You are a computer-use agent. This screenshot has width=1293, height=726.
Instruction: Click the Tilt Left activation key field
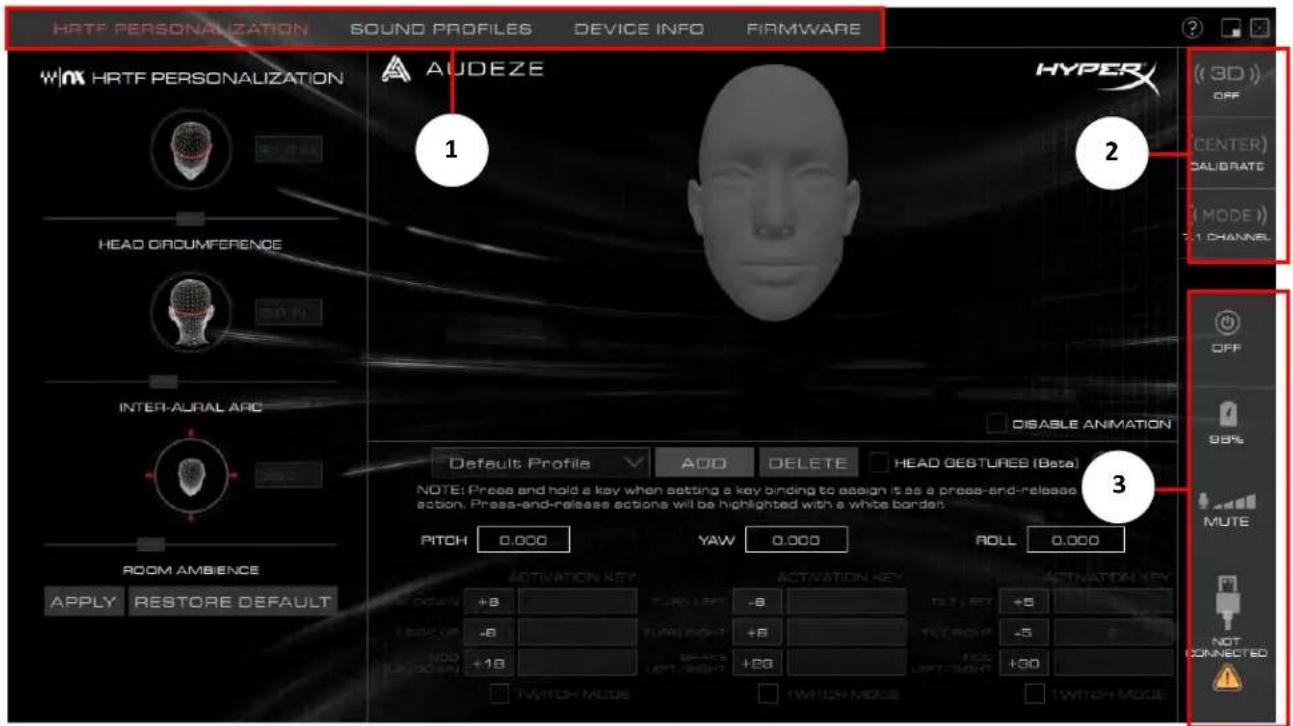point(1113,602)
